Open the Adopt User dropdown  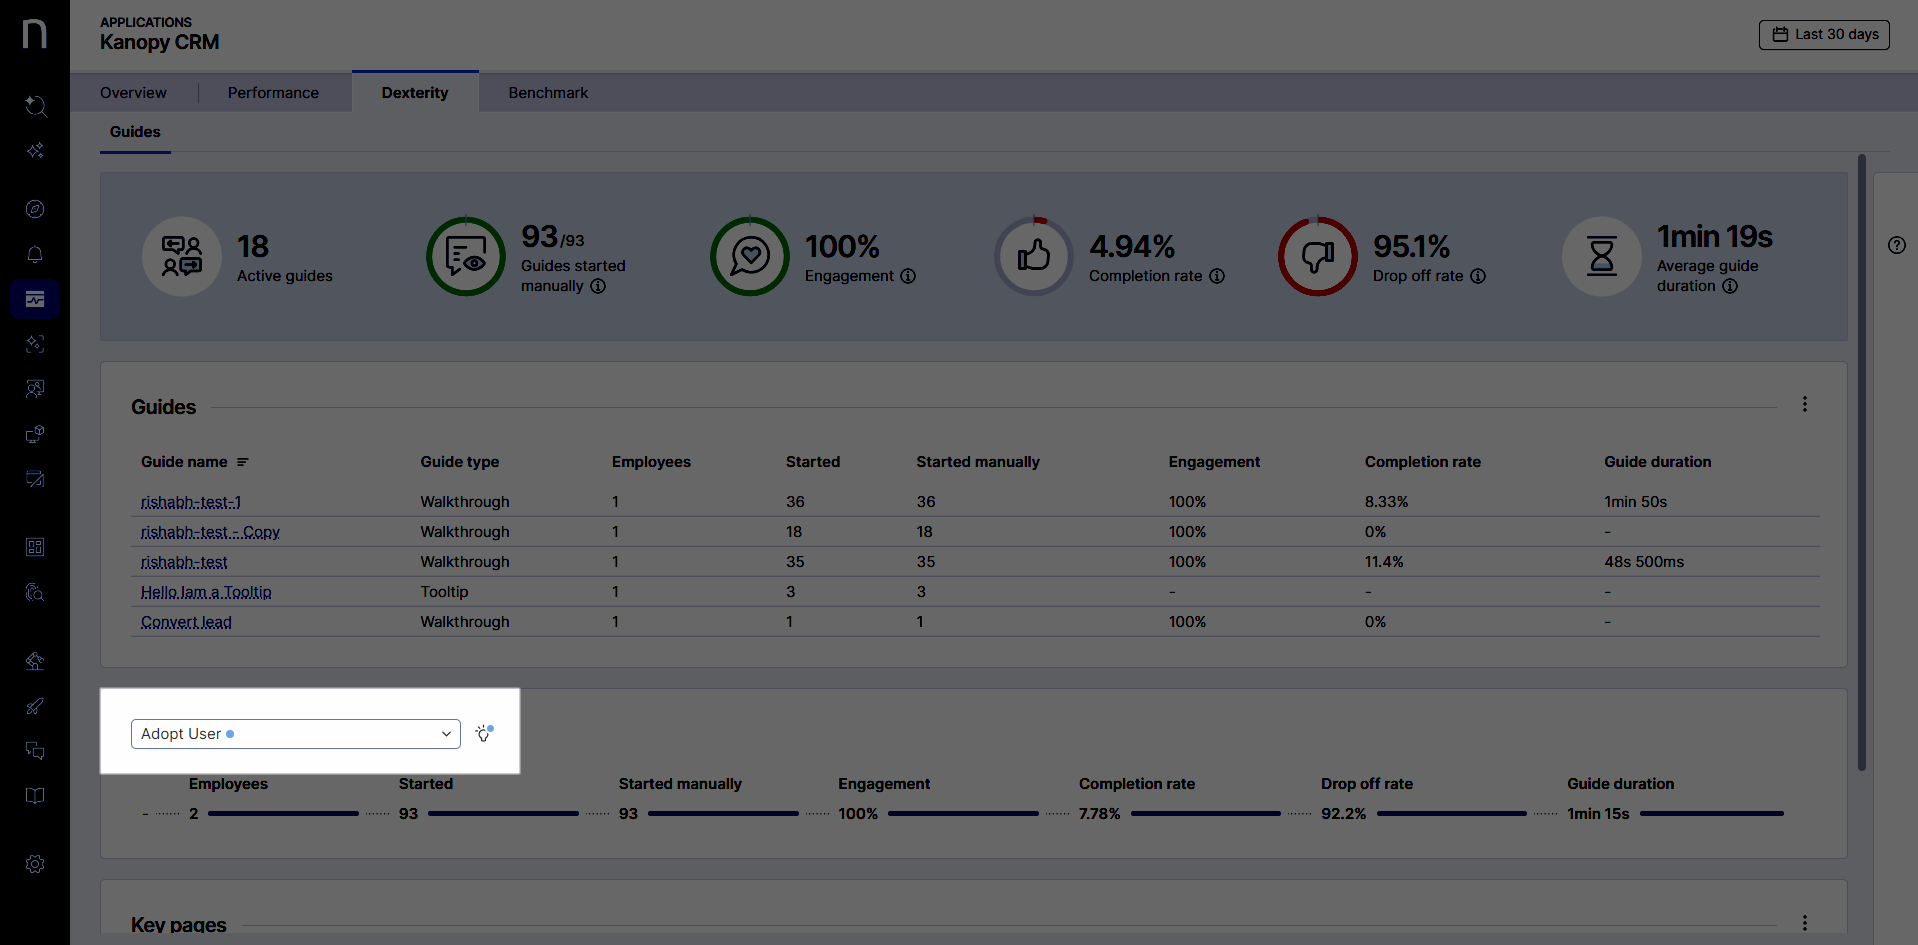coord(295,734)
